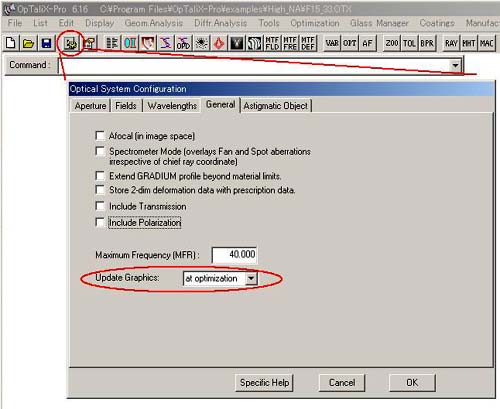Click the MTF FLD toolbar icon
The width and height of the screenshot is (500, 409).
tap(272, 43)
